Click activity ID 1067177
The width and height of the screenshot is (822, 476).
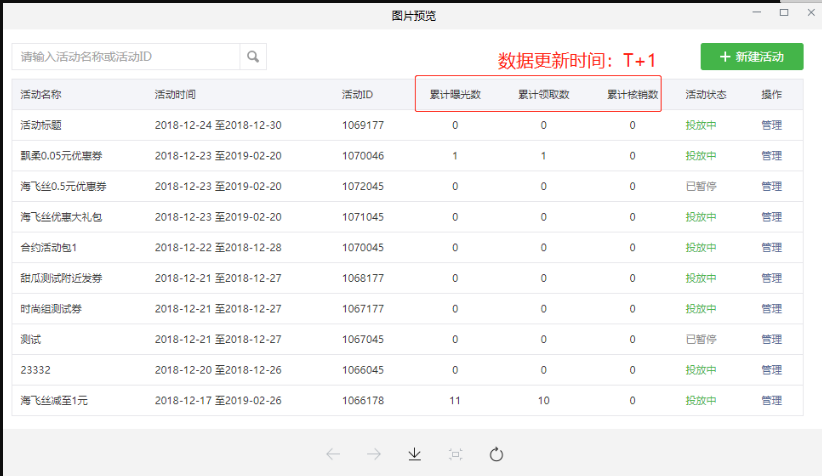click(363, 309)
